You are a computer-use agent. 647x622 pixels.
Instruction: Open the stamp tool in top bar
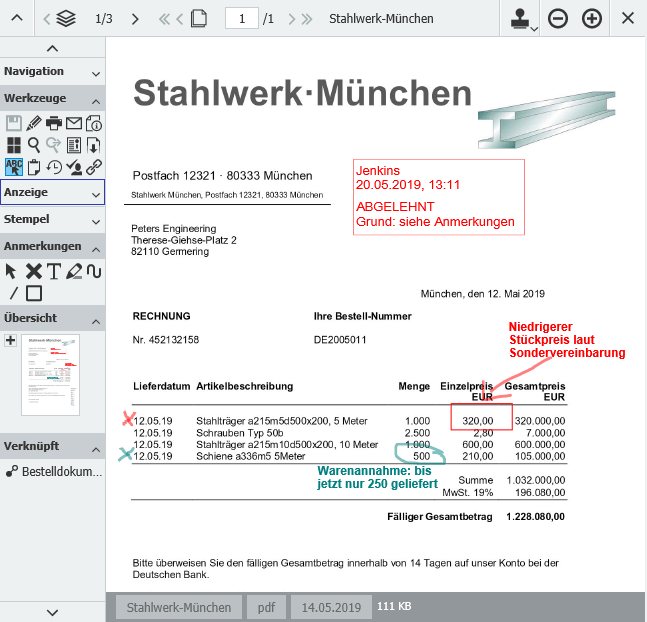(520, 19)
